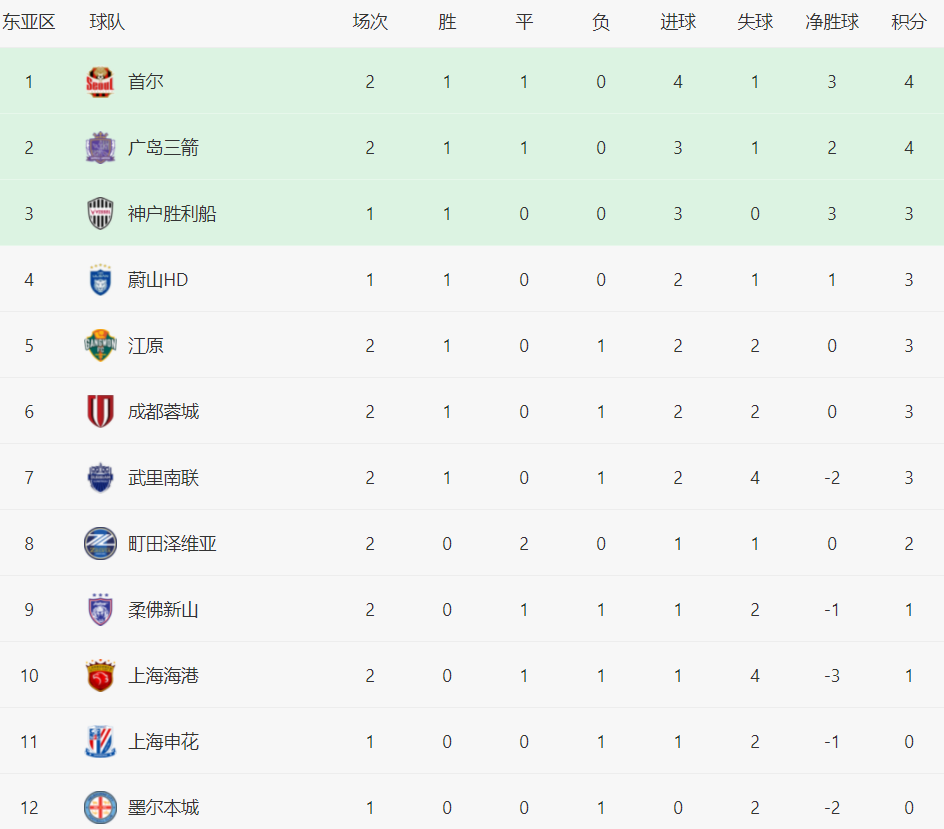The height and width of the screenshot is (829, 944).
Task: Select the 蔚山HD team name
Action: [158, 280]
